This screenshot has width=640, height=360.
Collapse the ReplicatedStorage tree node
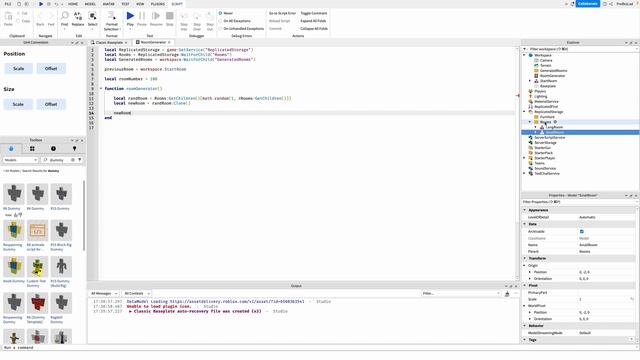(524, 111)
